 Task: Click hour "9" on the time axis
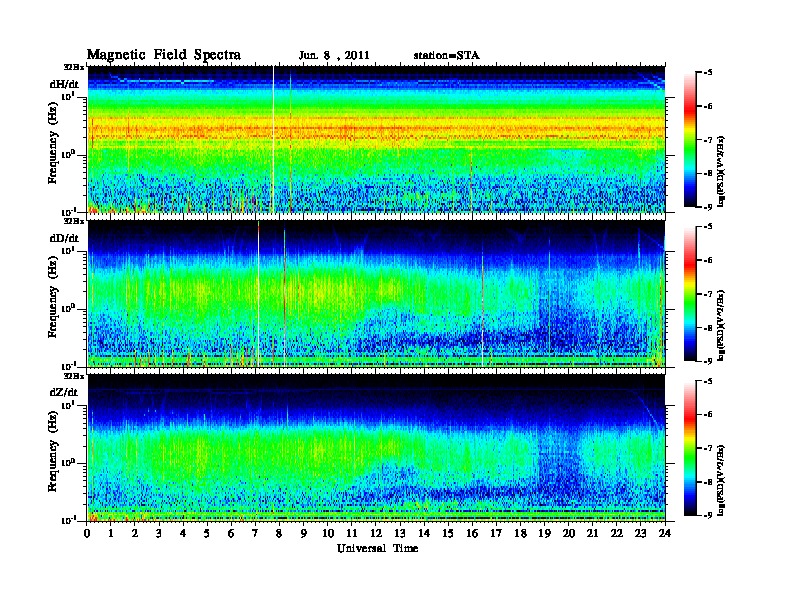click(304, 534)
